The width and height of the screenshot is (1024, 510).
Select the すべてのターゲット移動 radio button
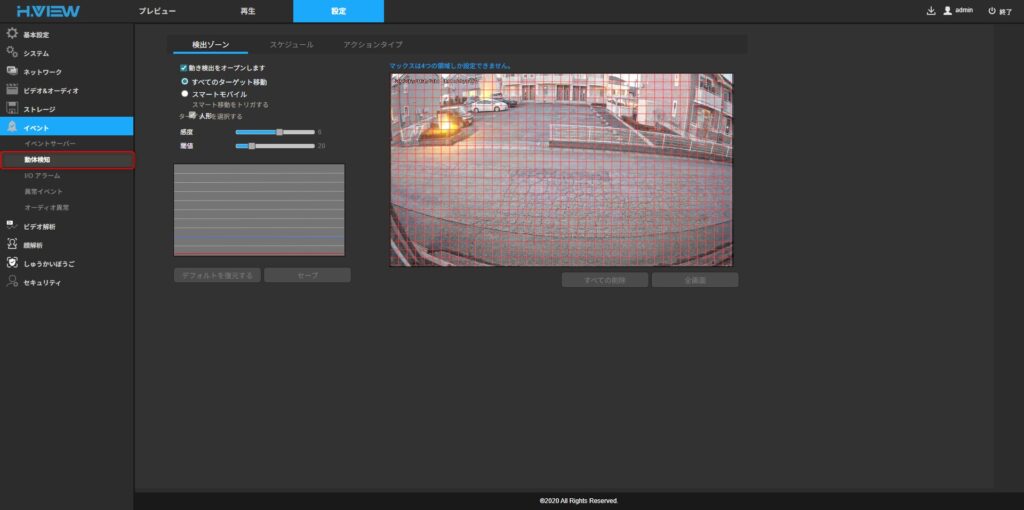pyautogui.click(x=184, y=81)
